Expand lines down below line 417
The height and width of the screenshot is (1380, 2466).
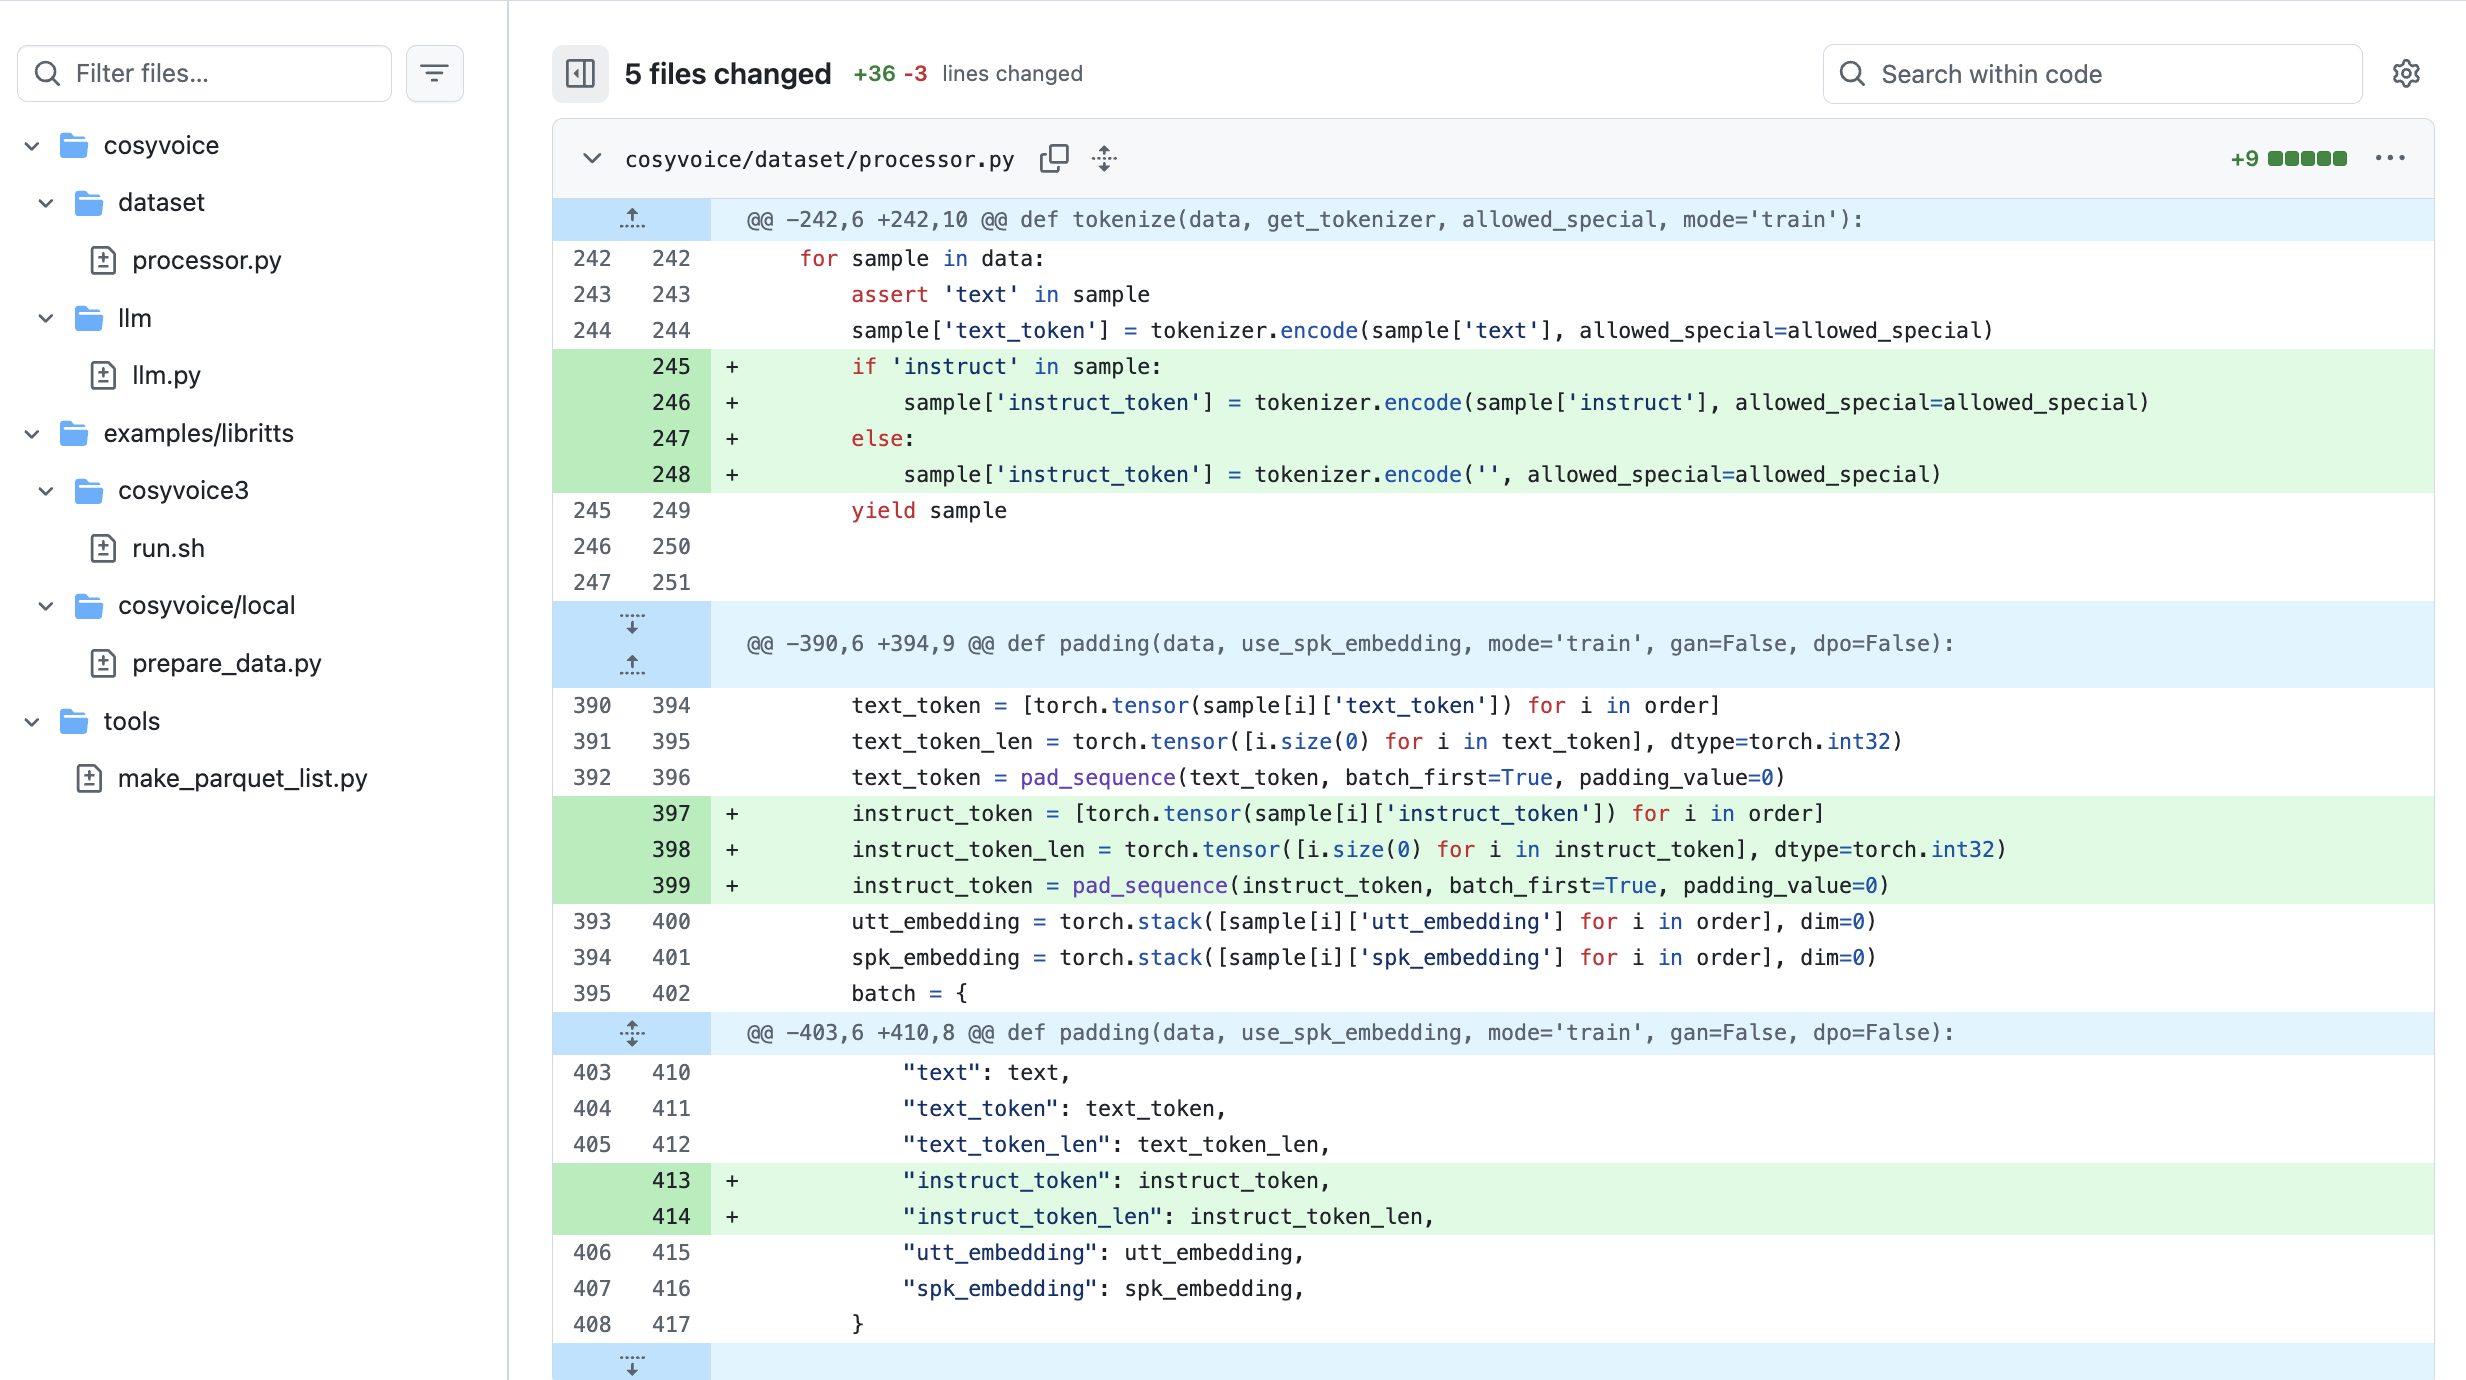click(632, 1364)
